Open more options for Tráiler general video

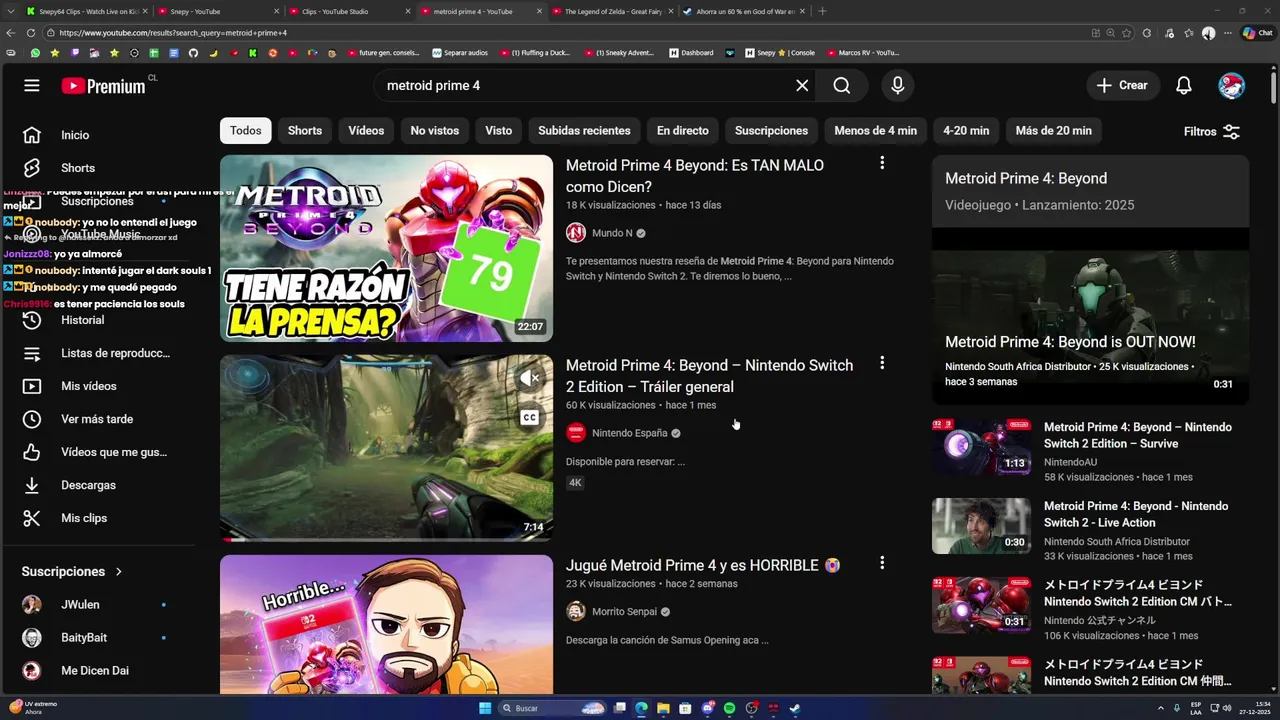click(x=881, y=363)
